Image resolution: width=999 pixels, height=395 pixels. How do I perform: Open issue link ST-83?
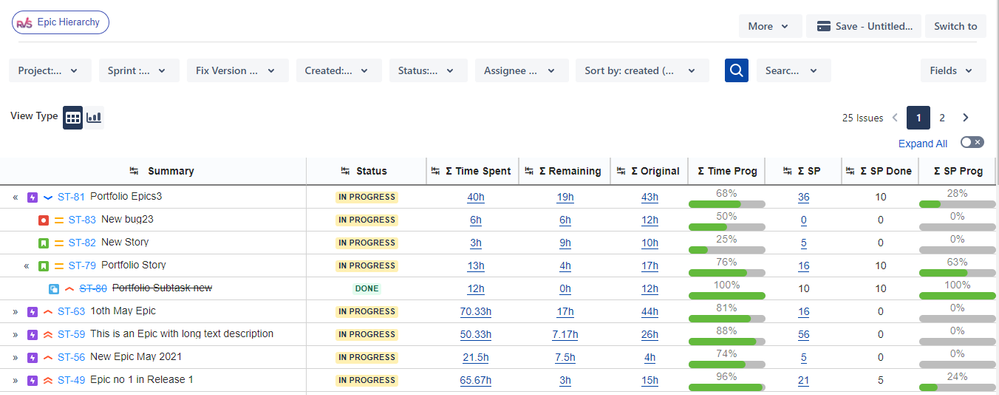pyautogui.click(x=82, y=220)
